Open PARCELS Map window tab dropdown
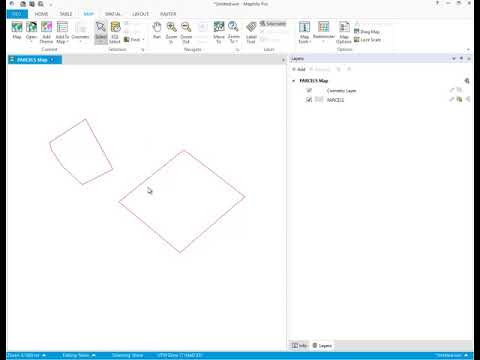This screenshot has height=360, width=480. pyautogui.click(x=53, y=60)
